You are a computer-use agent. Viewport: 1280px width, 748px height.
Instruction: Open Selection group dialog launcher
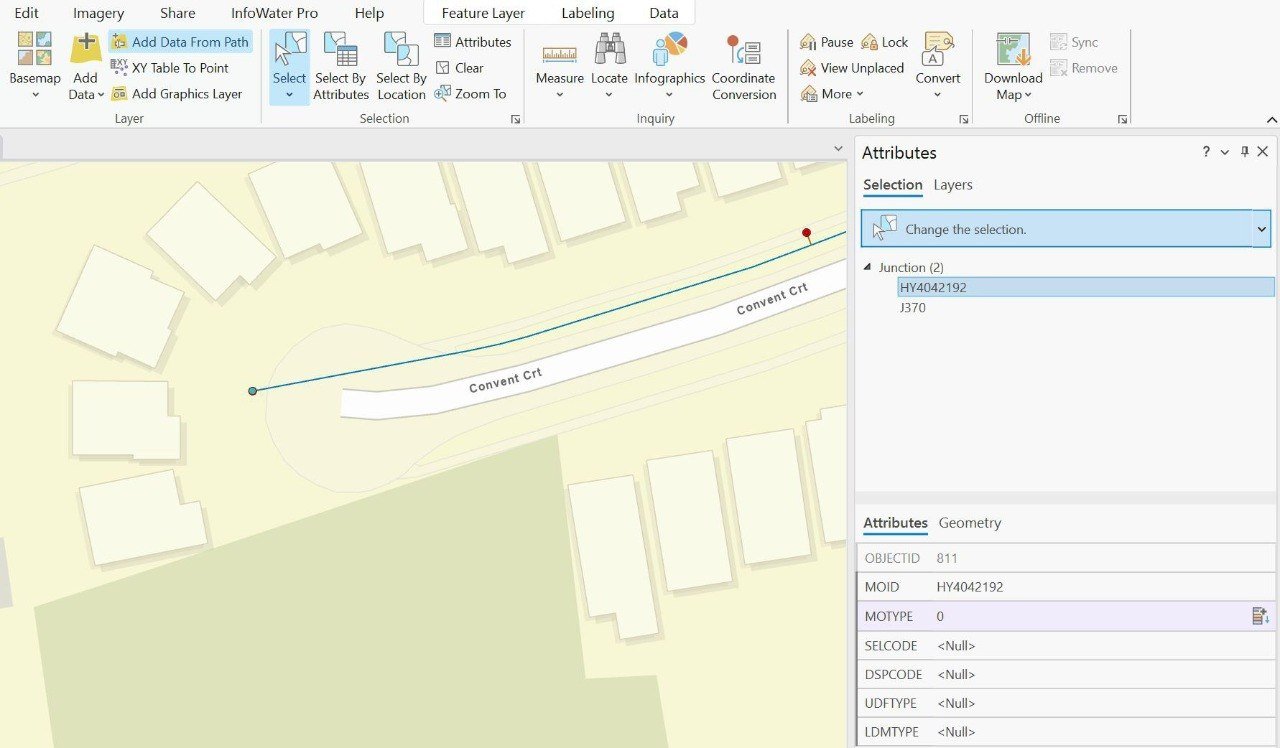(x=515, y=119)
